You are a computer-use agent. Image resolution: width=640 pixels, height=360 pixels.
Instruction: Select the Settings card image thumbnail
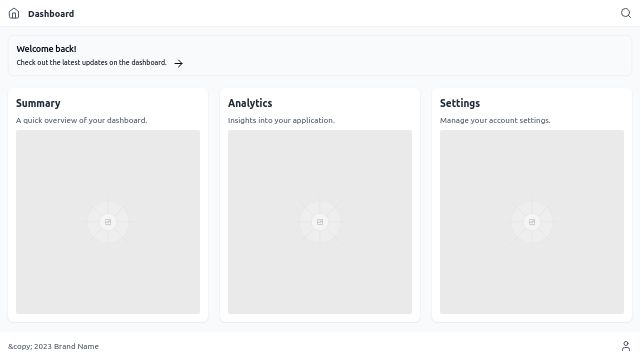pos(532,222)
